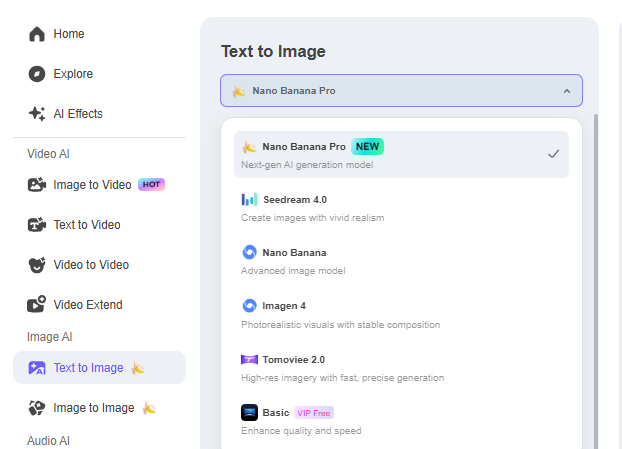This screenshot has height=449, width=622.
Task: Click the Text to Video icon
Action: (37, 225)
